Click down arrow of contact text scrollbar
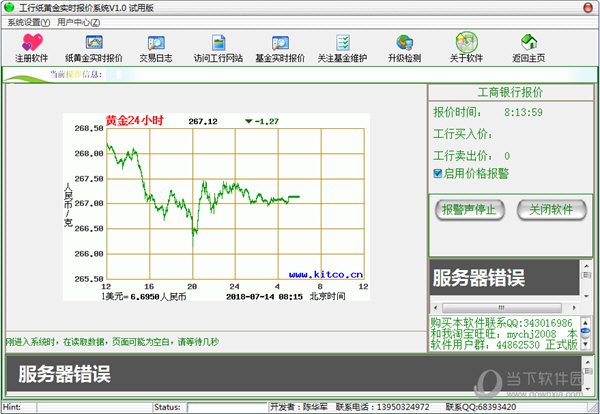The height and width of the screenshot is (414, 600). pyautogui.click(x=585, y=344)
